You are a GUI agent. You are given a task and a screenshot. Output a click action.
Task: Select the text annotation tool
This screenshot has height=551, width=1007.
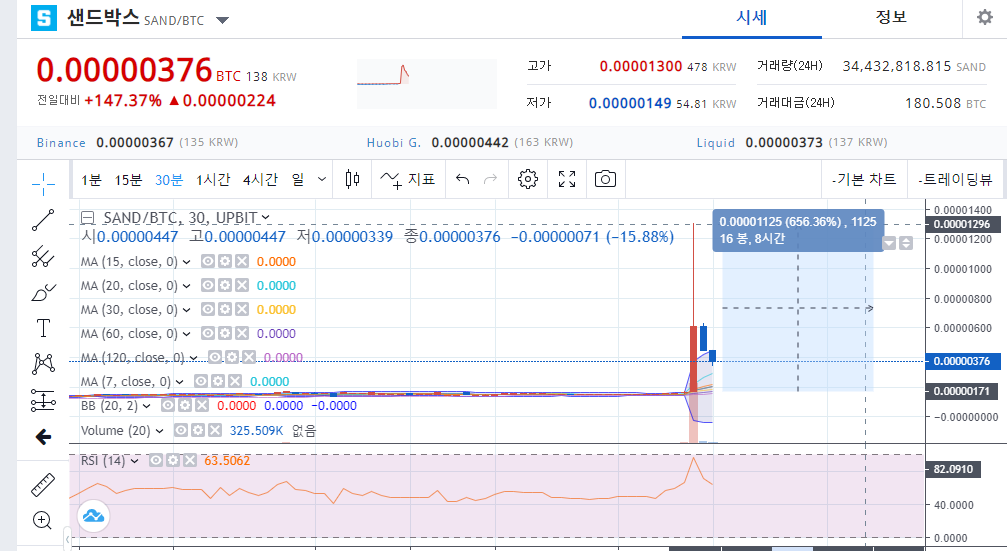click(x=43, y=328)
